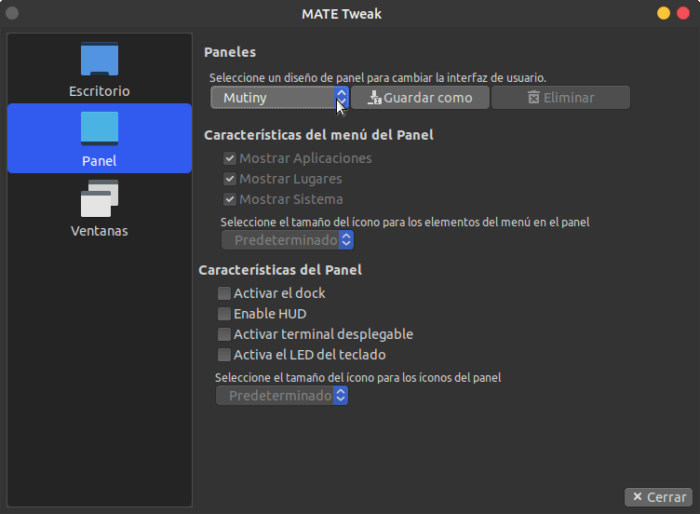
Task: Open panel icon size Predeterminado dropdown
Action: click(x=282, y=396)
